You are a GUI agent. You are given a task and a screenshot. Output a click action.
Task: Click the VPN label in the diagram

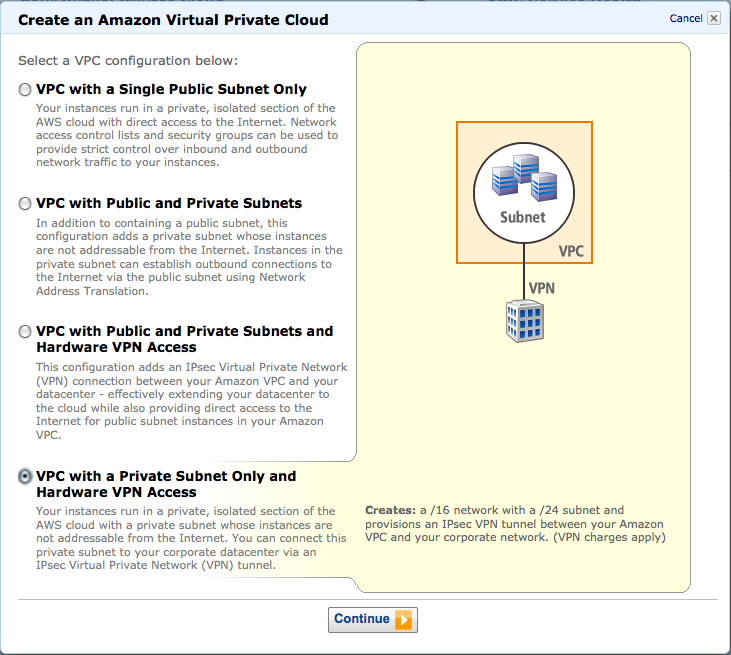point(541,288)
